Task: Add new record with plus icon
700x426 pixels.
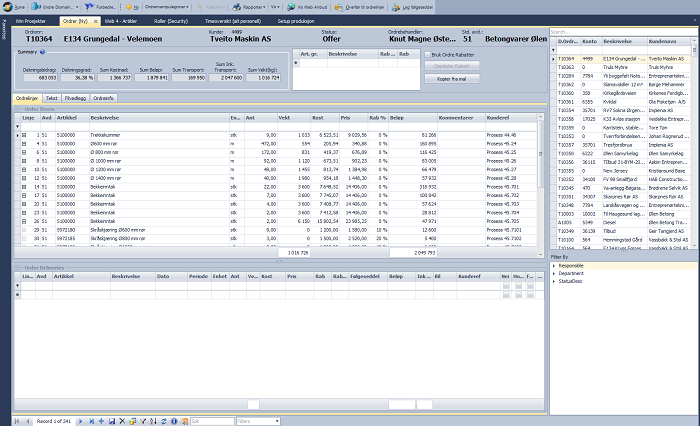Action: [101, 421]
